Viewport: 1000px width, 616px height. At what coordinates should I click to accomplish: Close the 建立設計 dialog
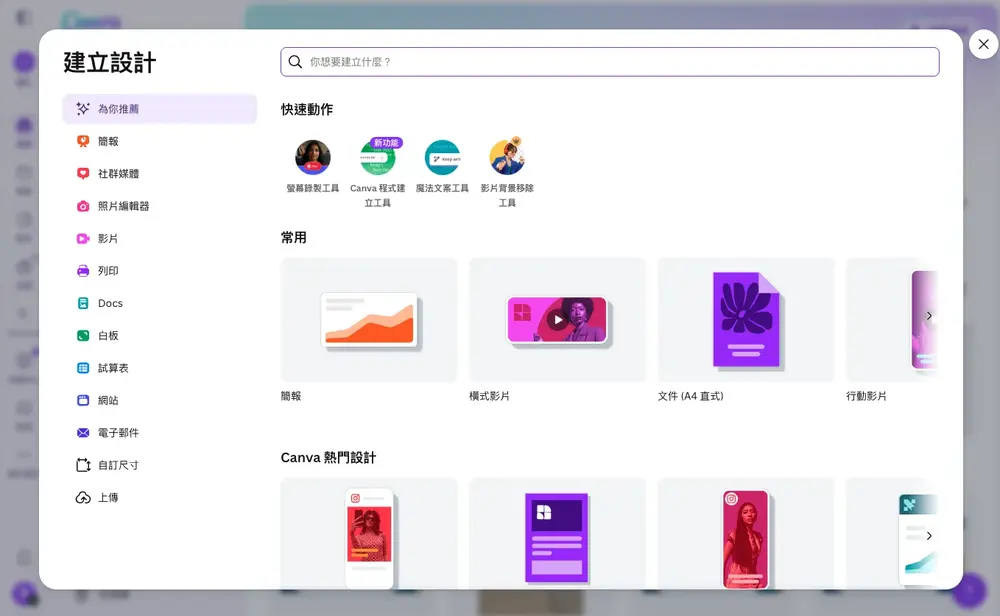click(983, 44)
